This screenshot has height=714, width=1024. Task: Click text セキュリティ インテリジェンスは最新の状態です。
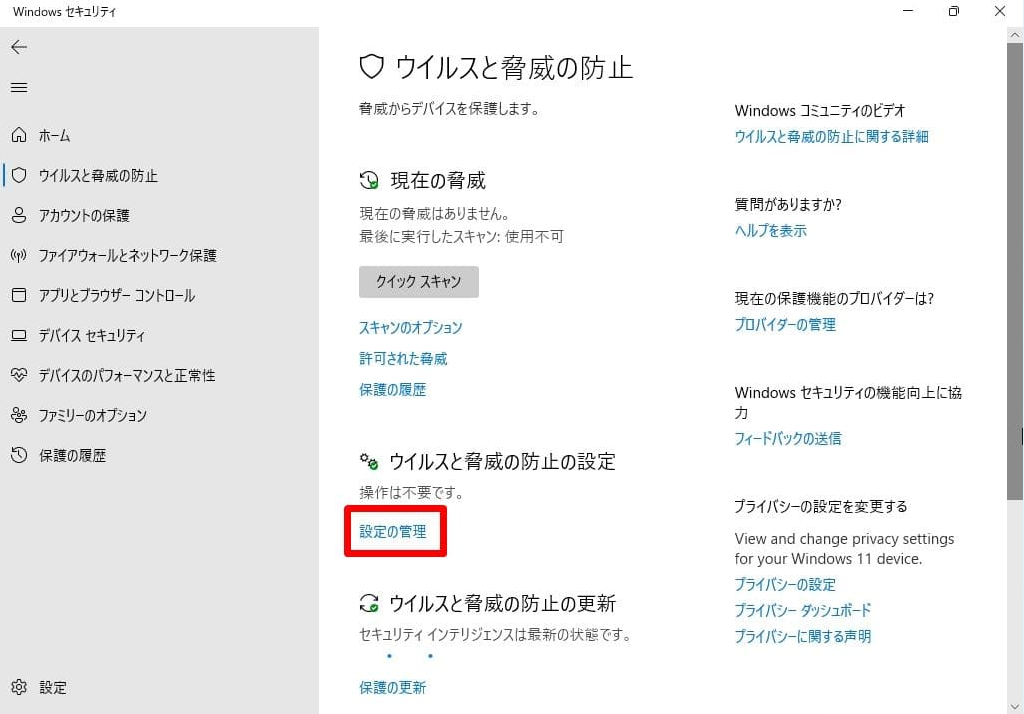click(x=495, y=634)
